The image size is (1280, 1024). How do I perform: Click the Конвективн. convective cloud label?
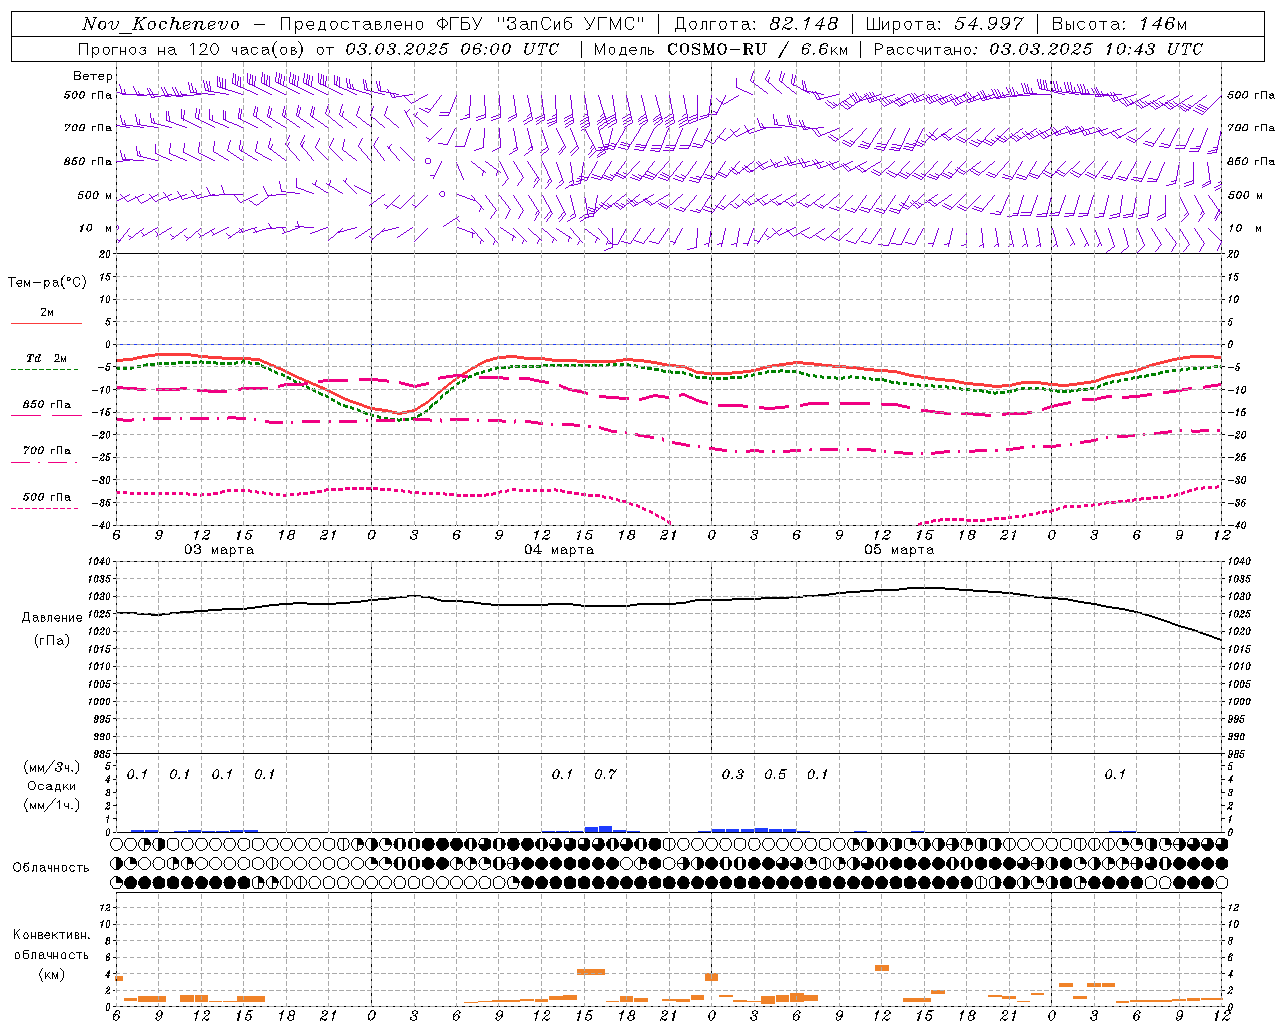click(52, 935)
